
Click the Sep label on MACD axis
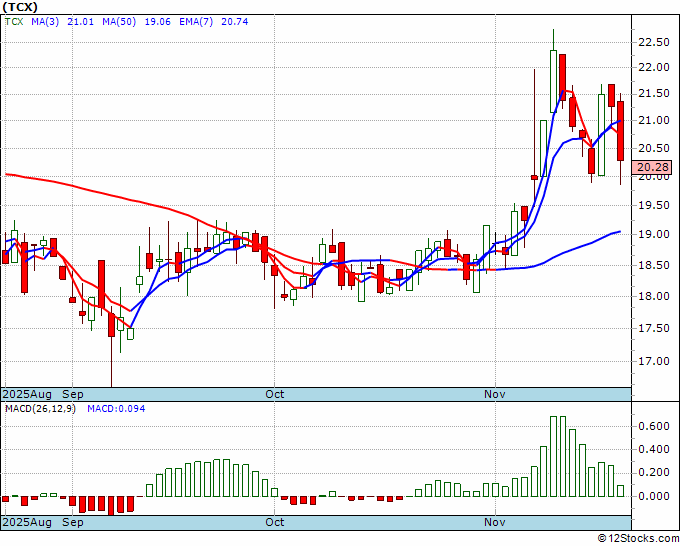tap(73, 522)
